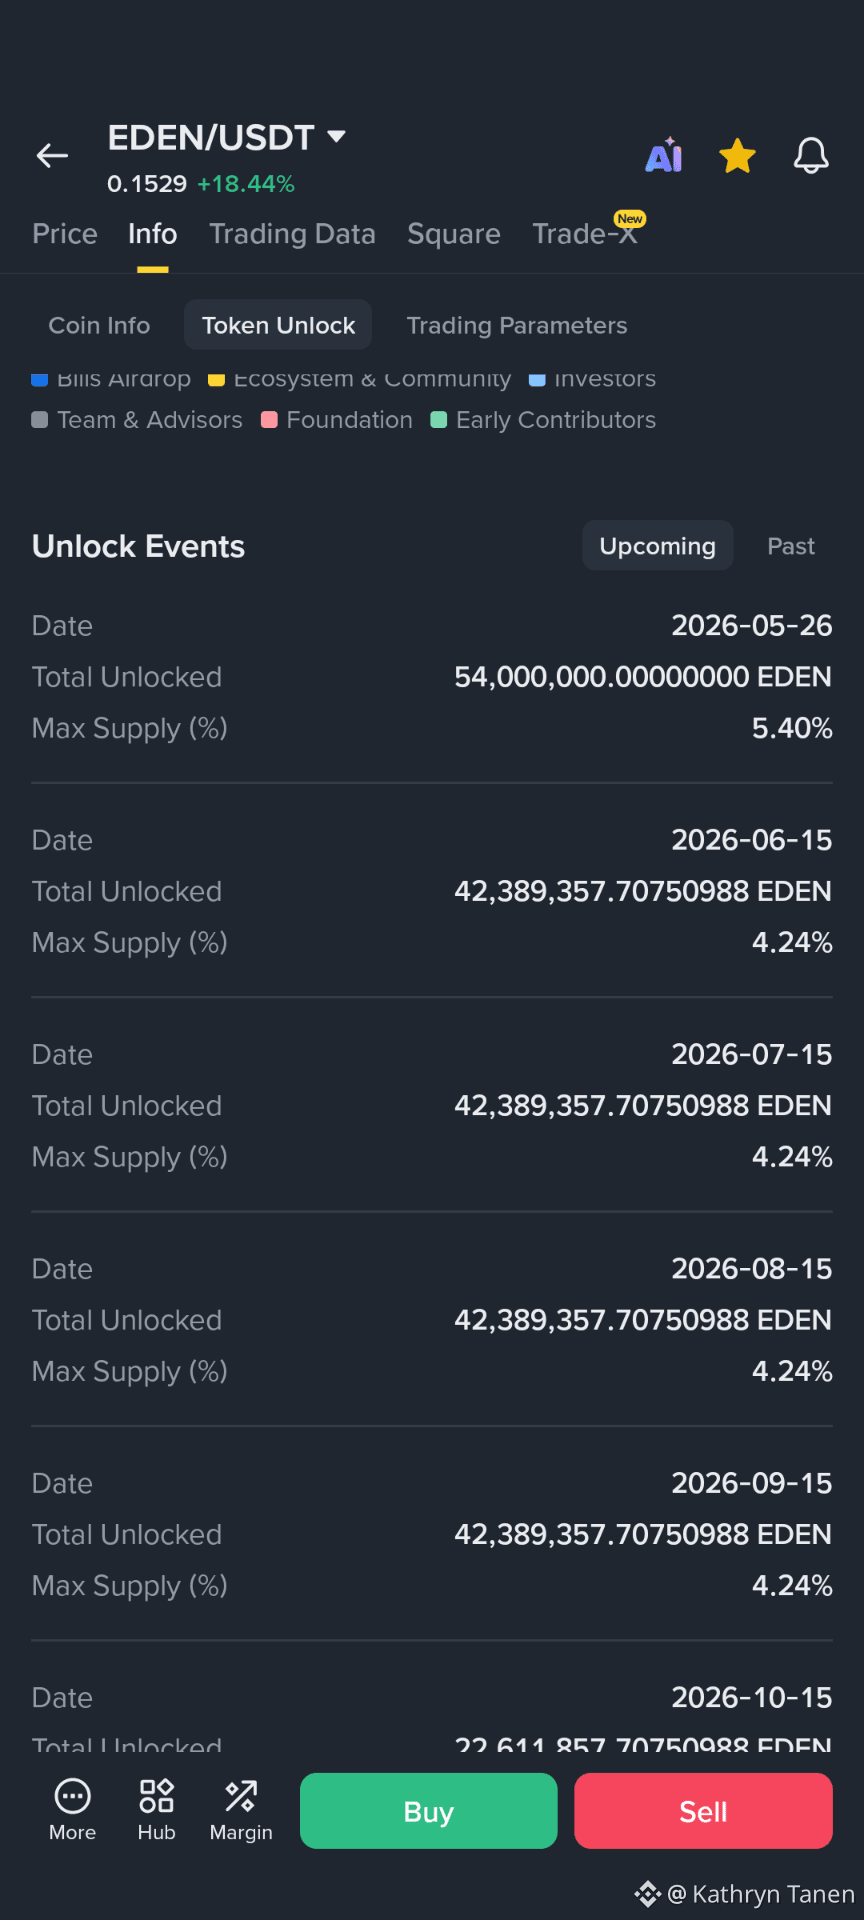Switch to the Trading Data tab
Viewport: 864px width, 1920px height.
point(292,234)
